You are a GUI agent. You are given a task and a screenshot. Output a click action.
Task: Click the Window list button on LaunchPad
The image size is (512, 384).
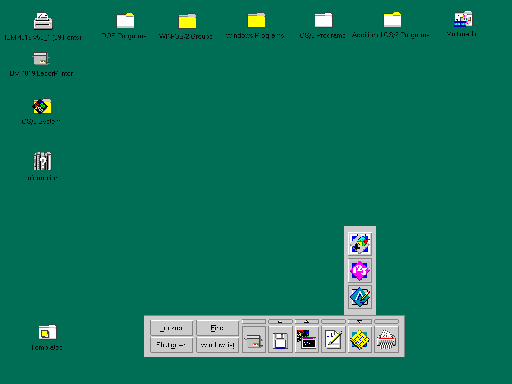[x=217, y=345]
